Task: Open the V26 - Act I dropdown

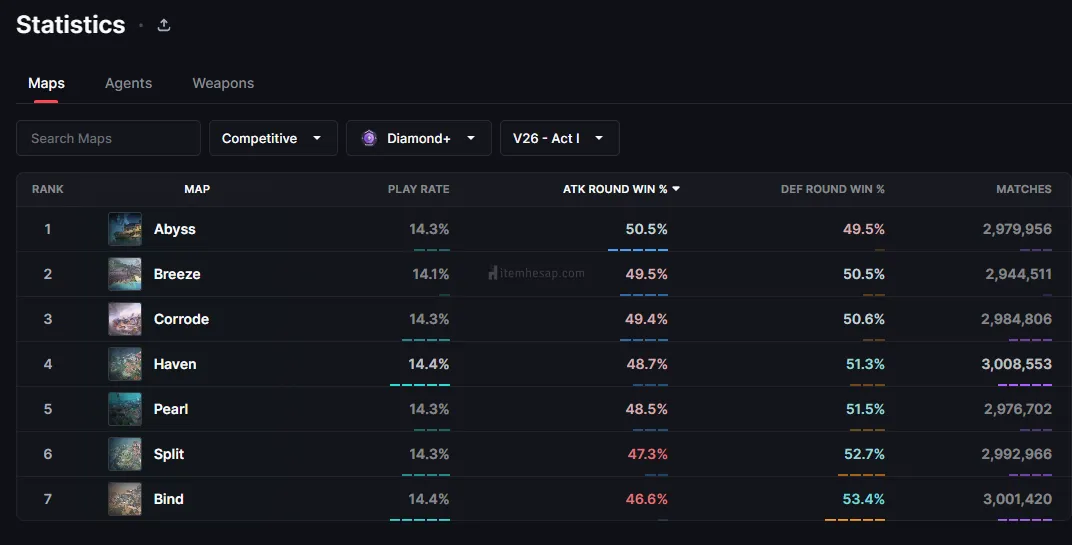Action: (559, 138)
